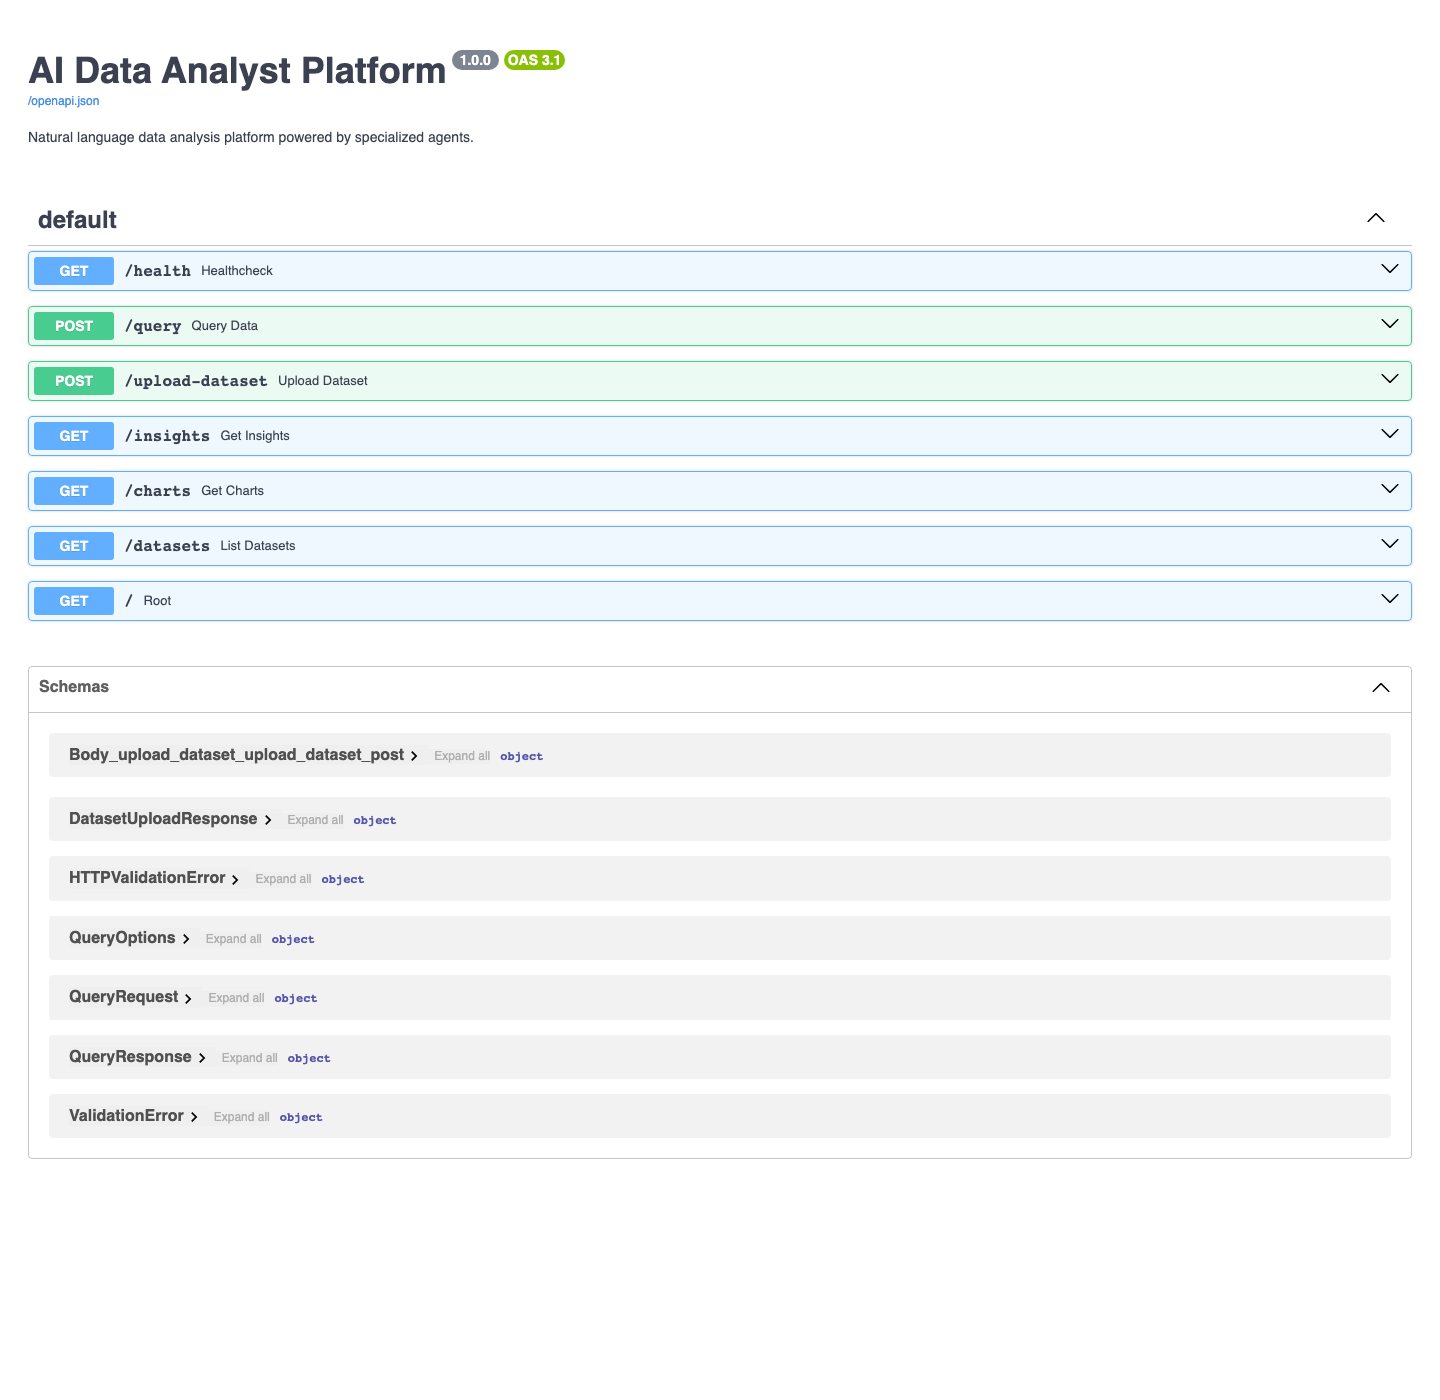This screenshot has width=1440, height=1400.
Task: Click Expand all for QueryResponse
Action: [x=249, y=1058]
